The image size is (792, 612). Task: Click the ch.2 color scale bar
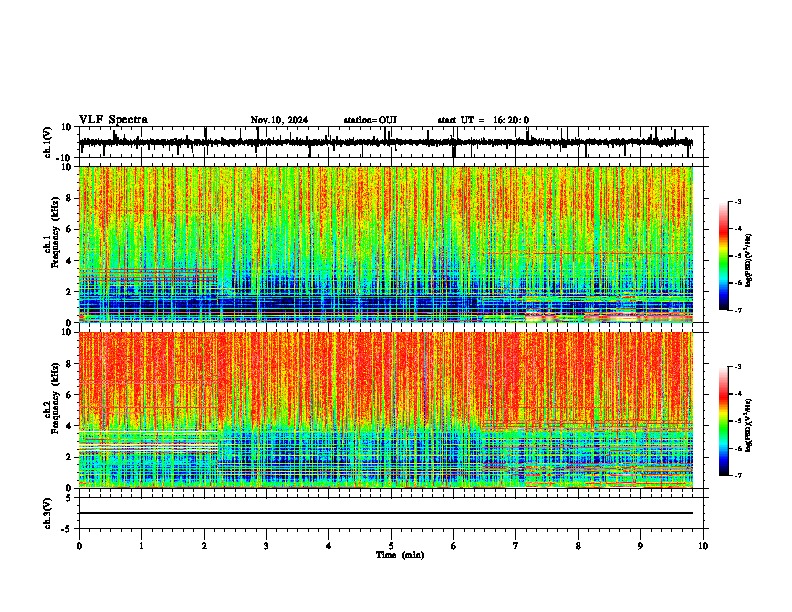pyautogui.click(x=724, y=421)
